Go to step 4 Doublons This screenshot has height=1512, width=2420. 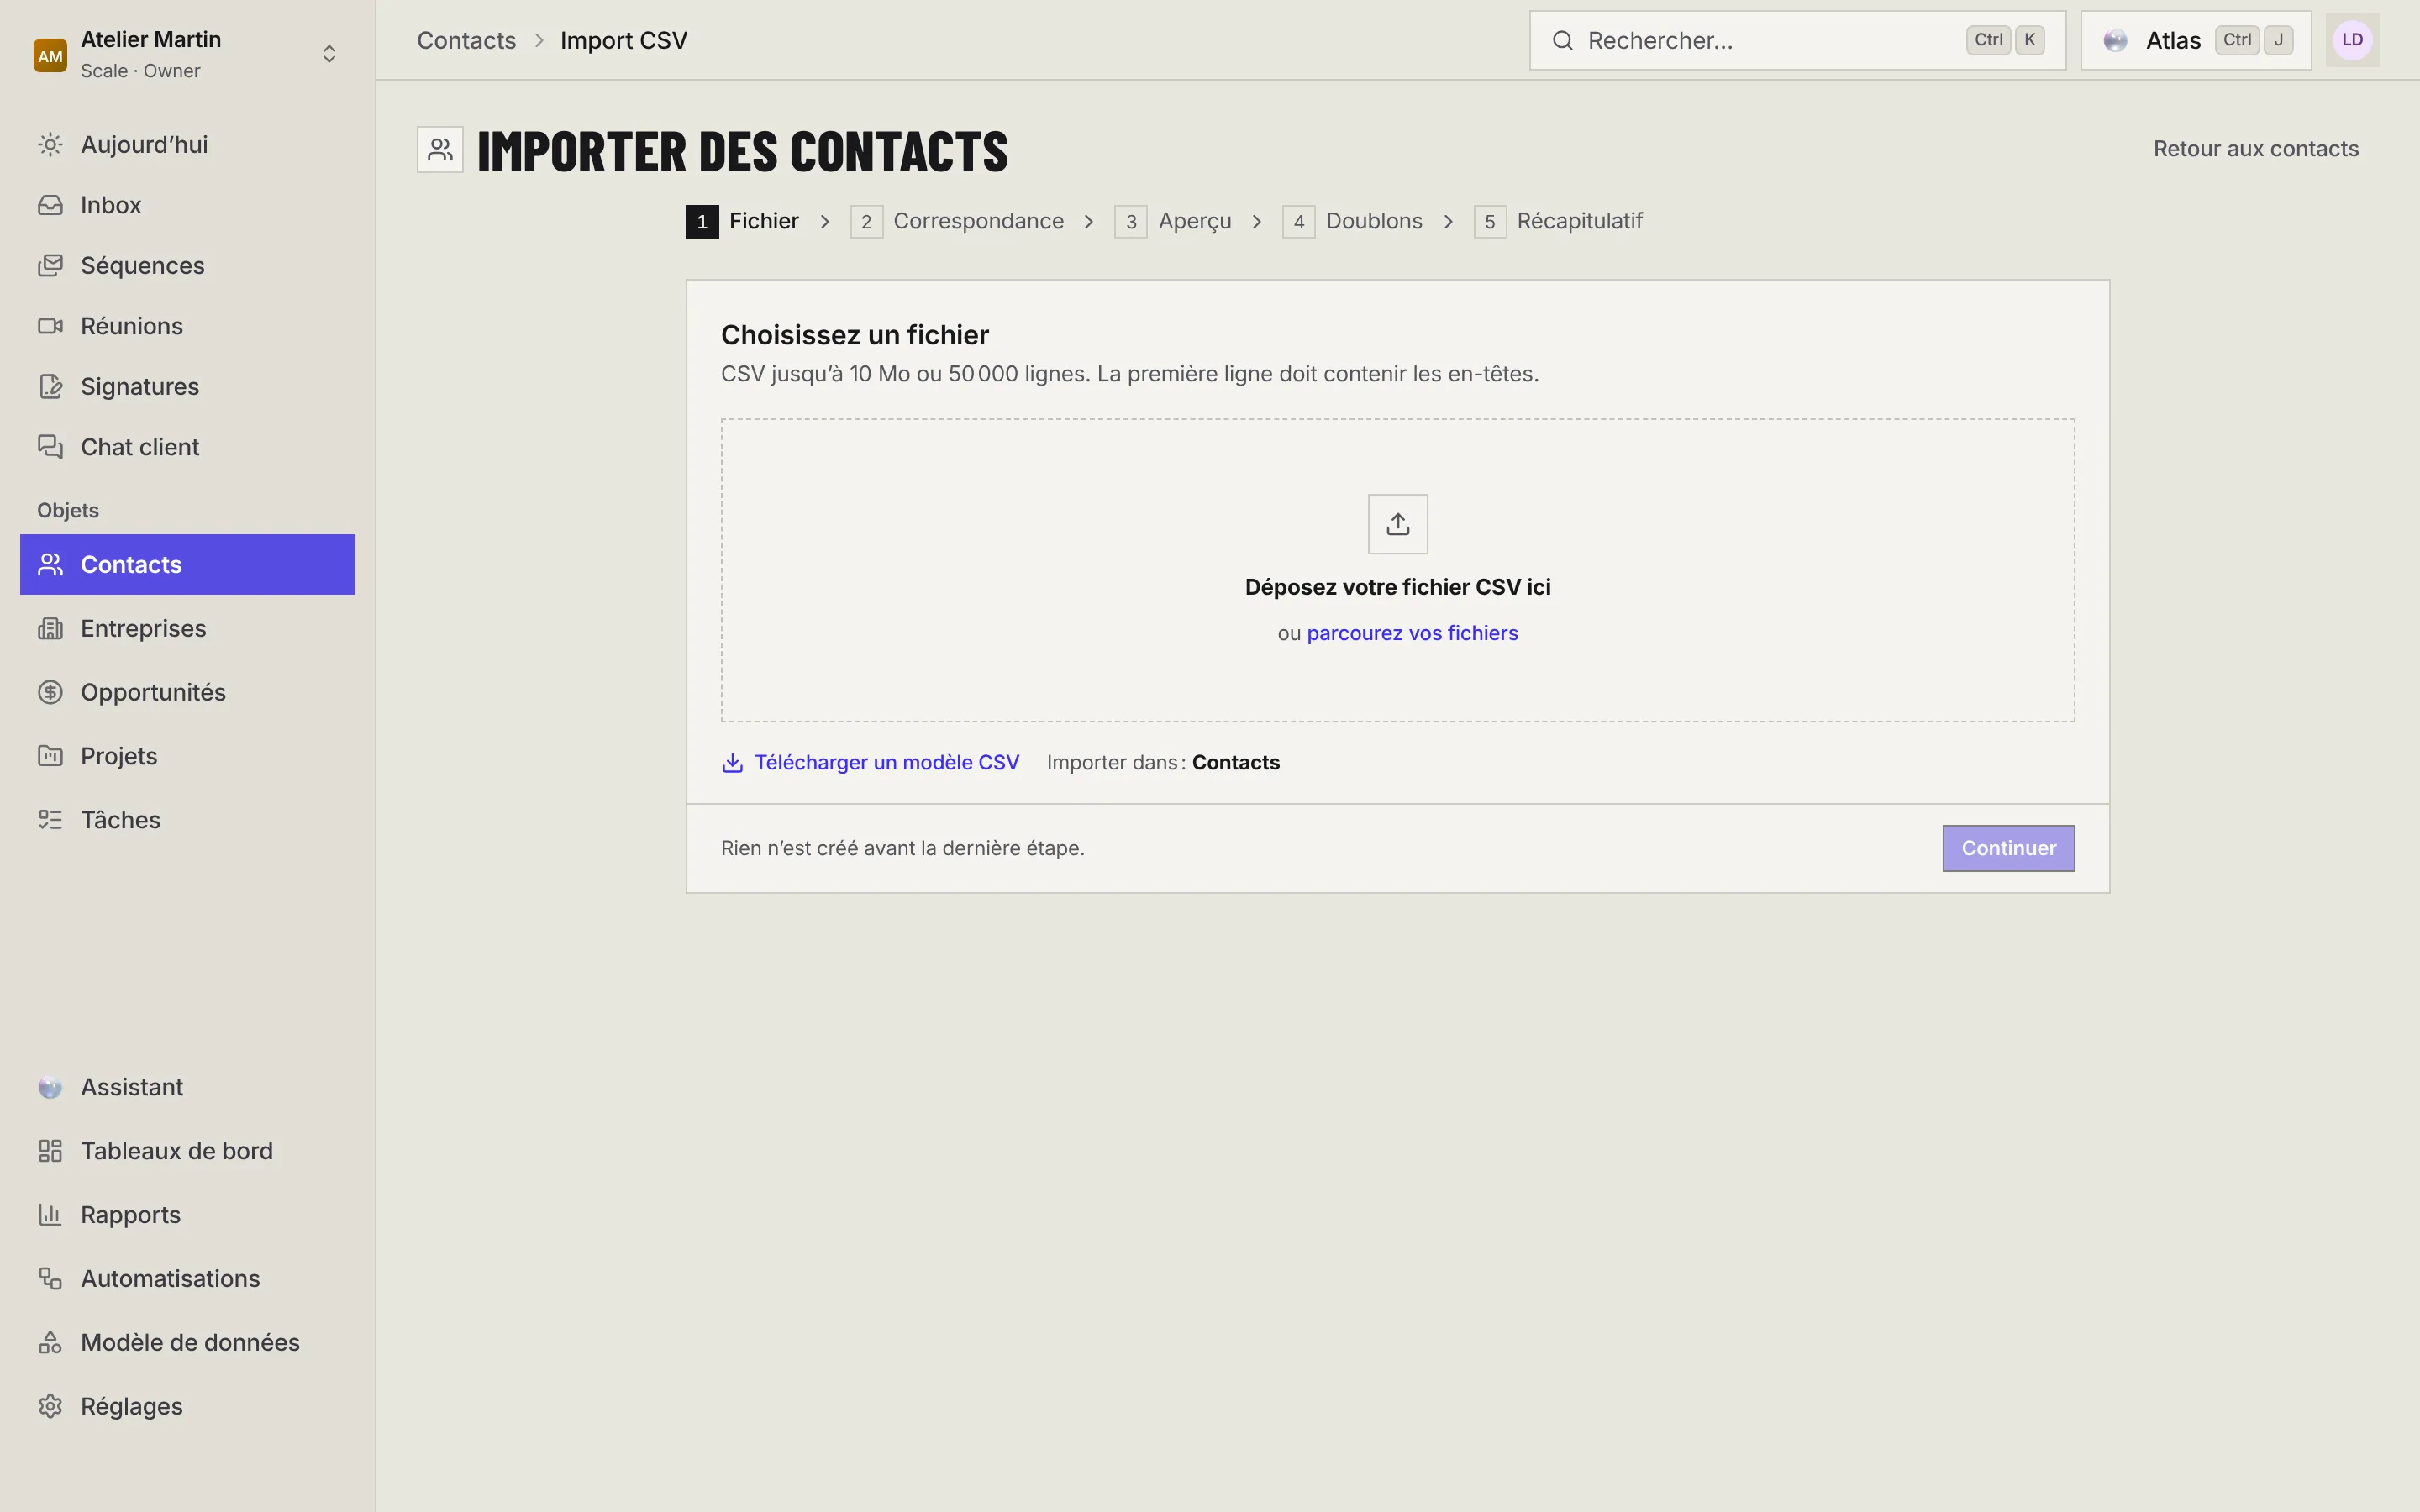pyautogui.click(x=1352, y=221)
